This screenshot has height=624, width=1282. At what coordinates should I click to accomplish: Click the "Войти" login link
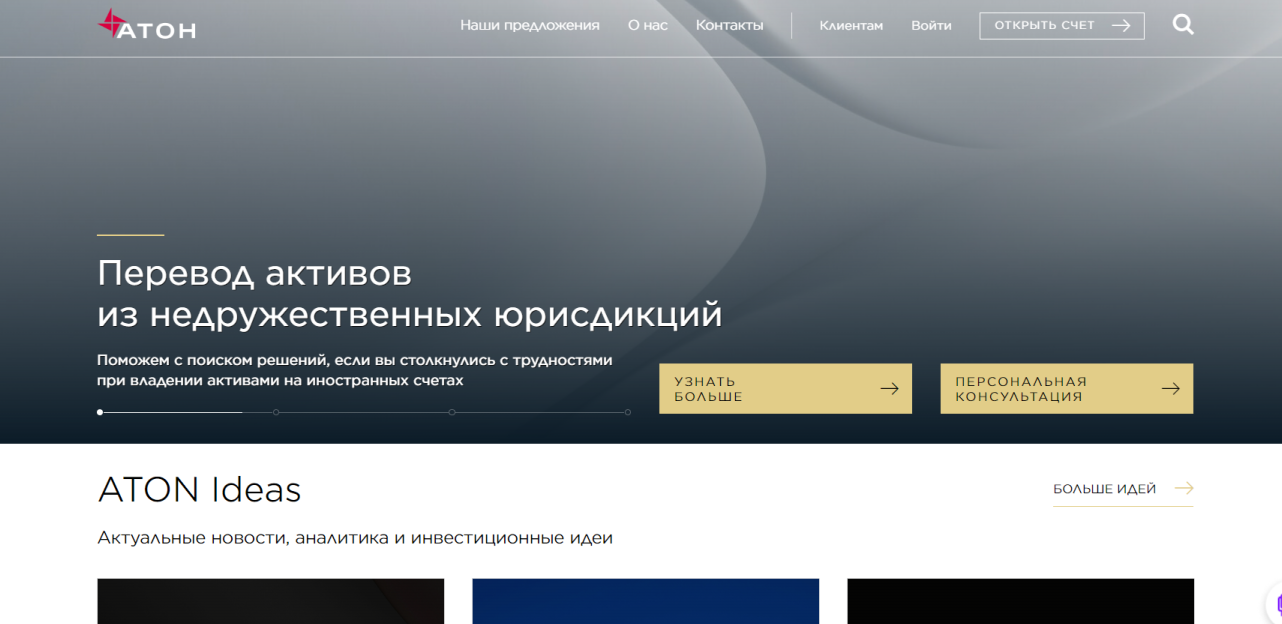point(931,25)
